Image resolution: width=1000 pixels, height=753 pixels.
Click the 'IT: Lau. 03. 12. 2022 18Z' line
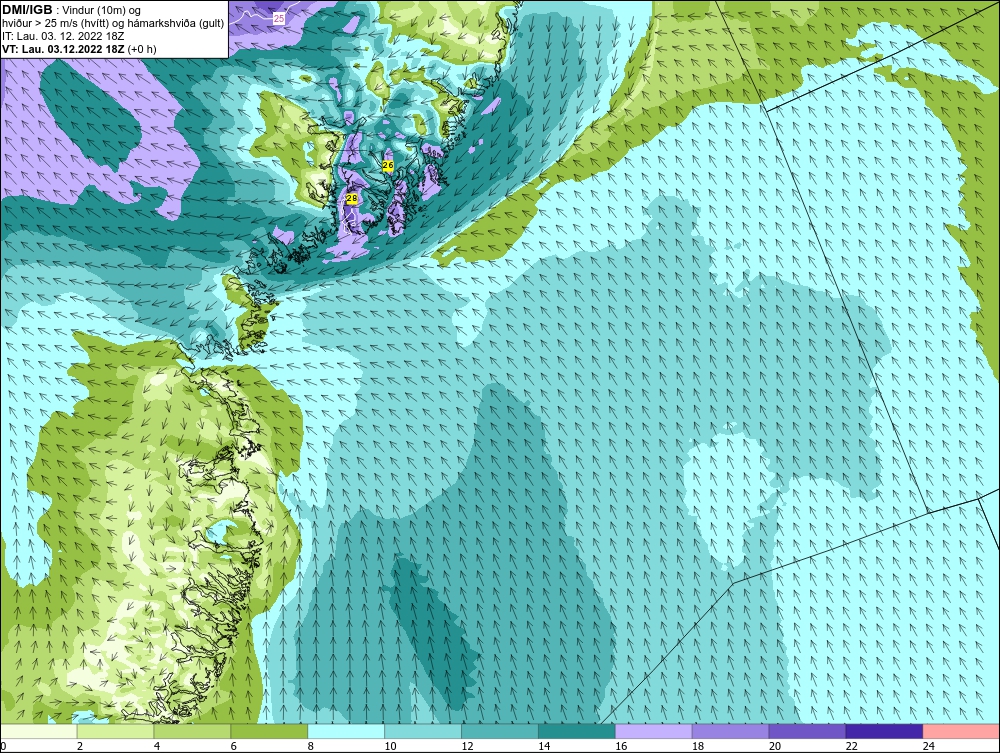click(63, 36)
